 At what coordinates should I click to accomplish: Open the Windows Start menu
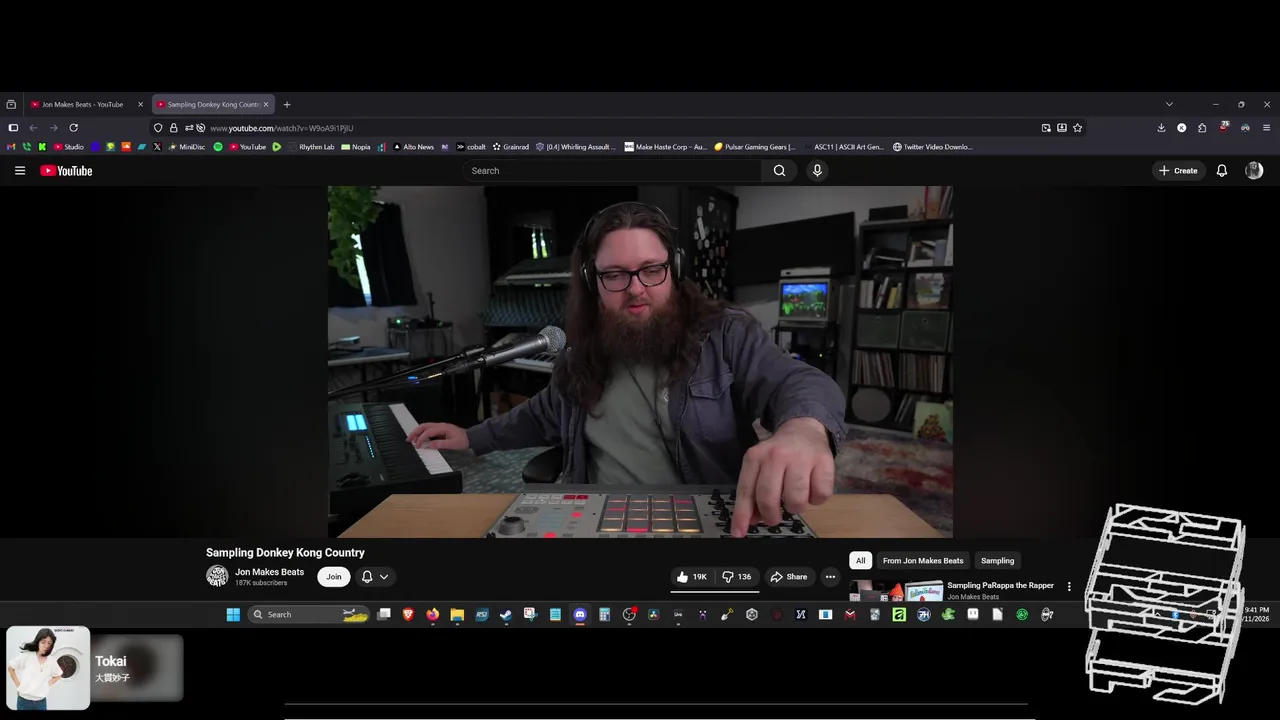tap(233, 615)
